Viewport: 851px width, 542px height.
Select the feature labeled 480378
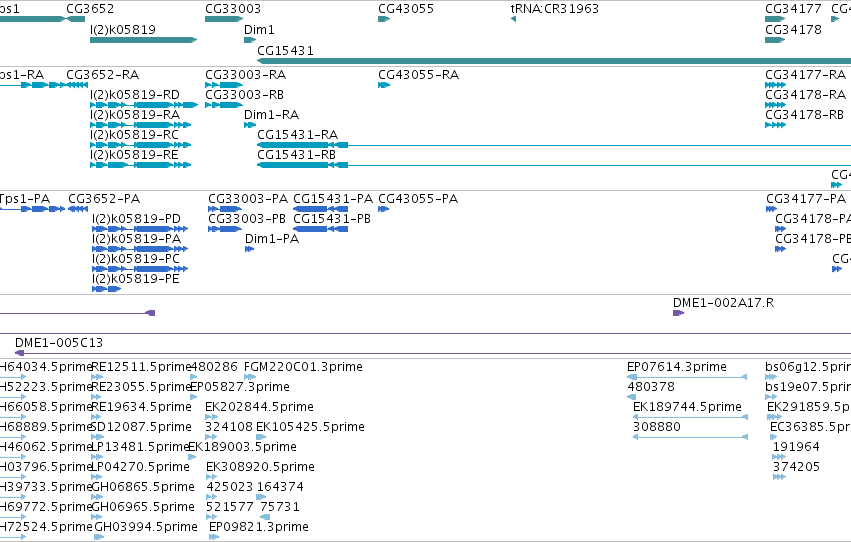651,387
